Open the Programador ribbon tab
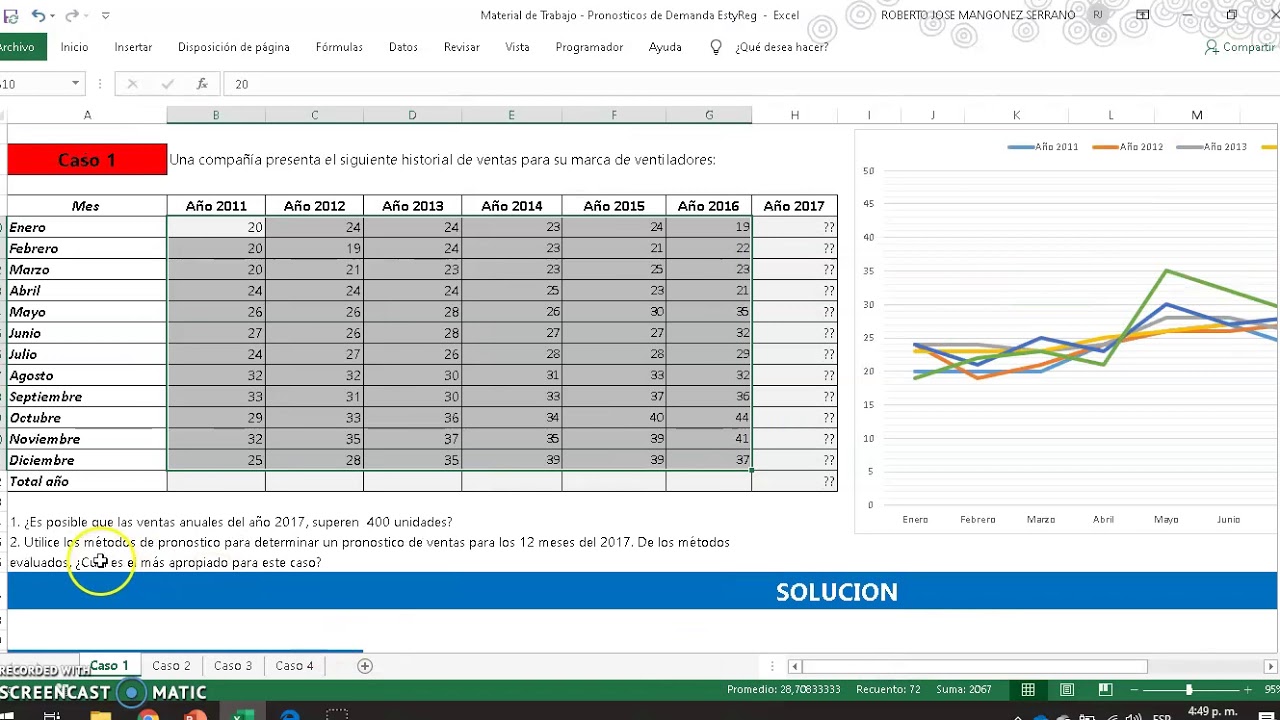Image resolution: width=1280 pixels, height=720 pixels. point(589,47)
